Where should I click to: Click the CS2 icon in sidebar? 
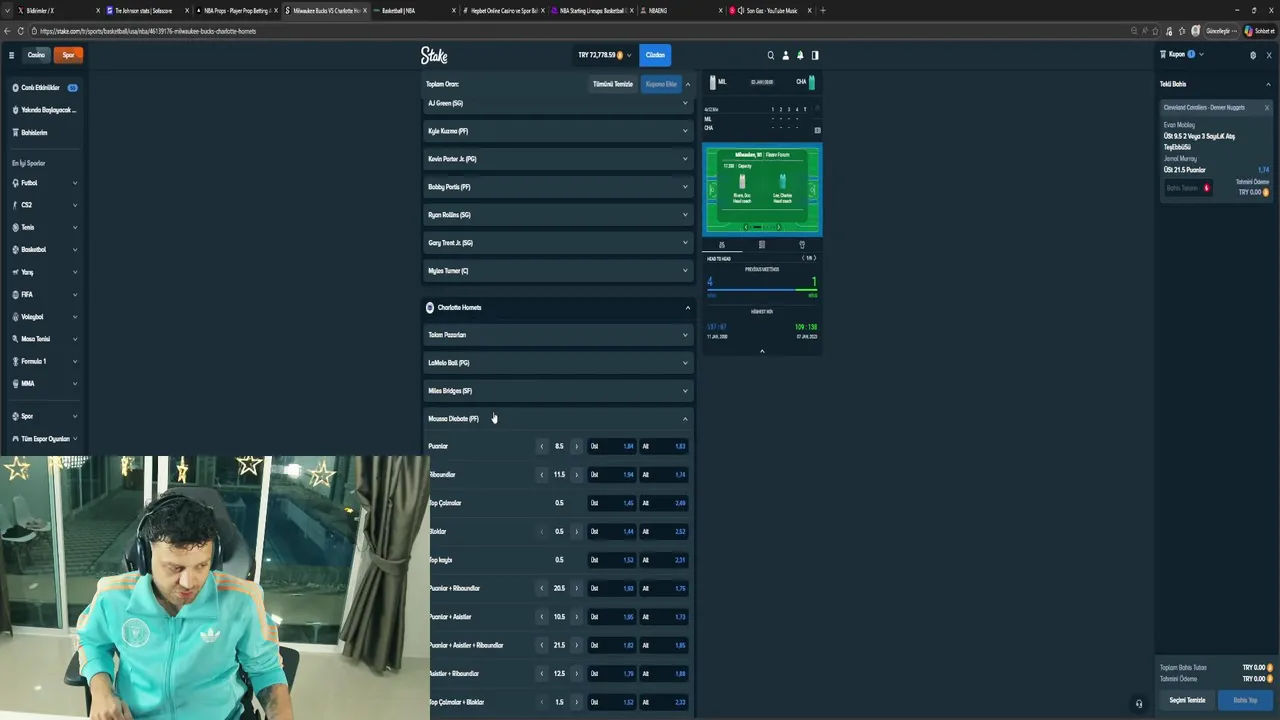click(16, 205)
